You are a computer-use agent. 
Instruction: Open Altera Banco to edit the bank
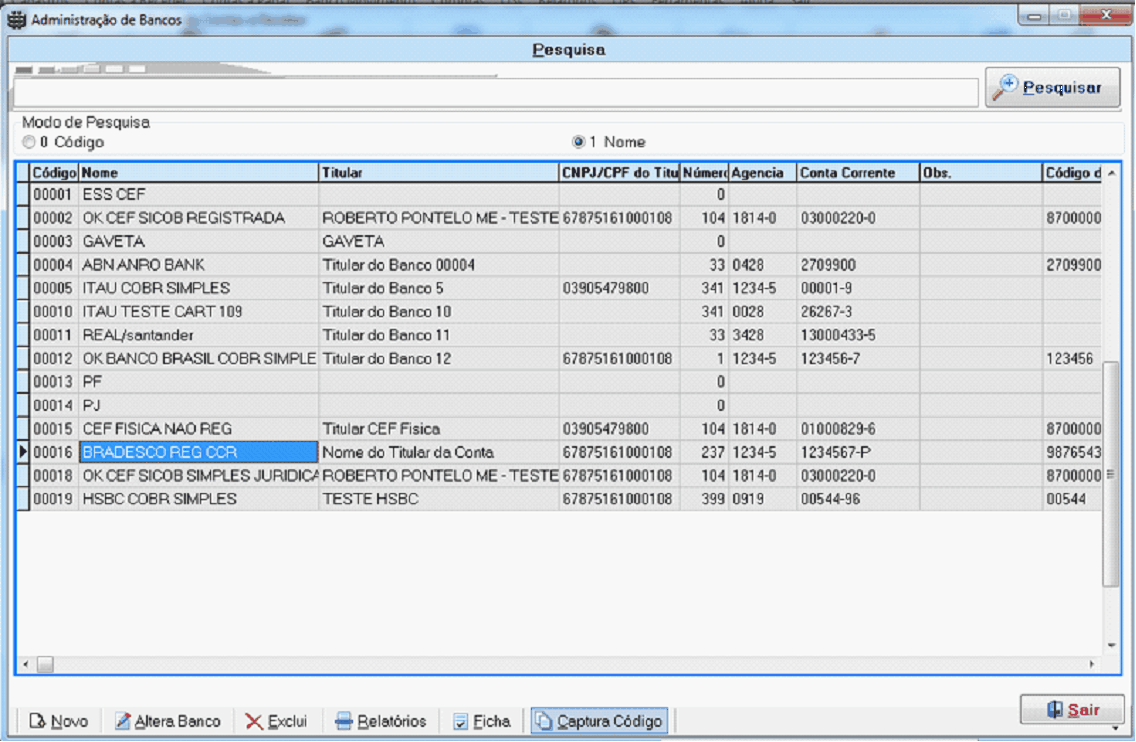pos(168,721)
